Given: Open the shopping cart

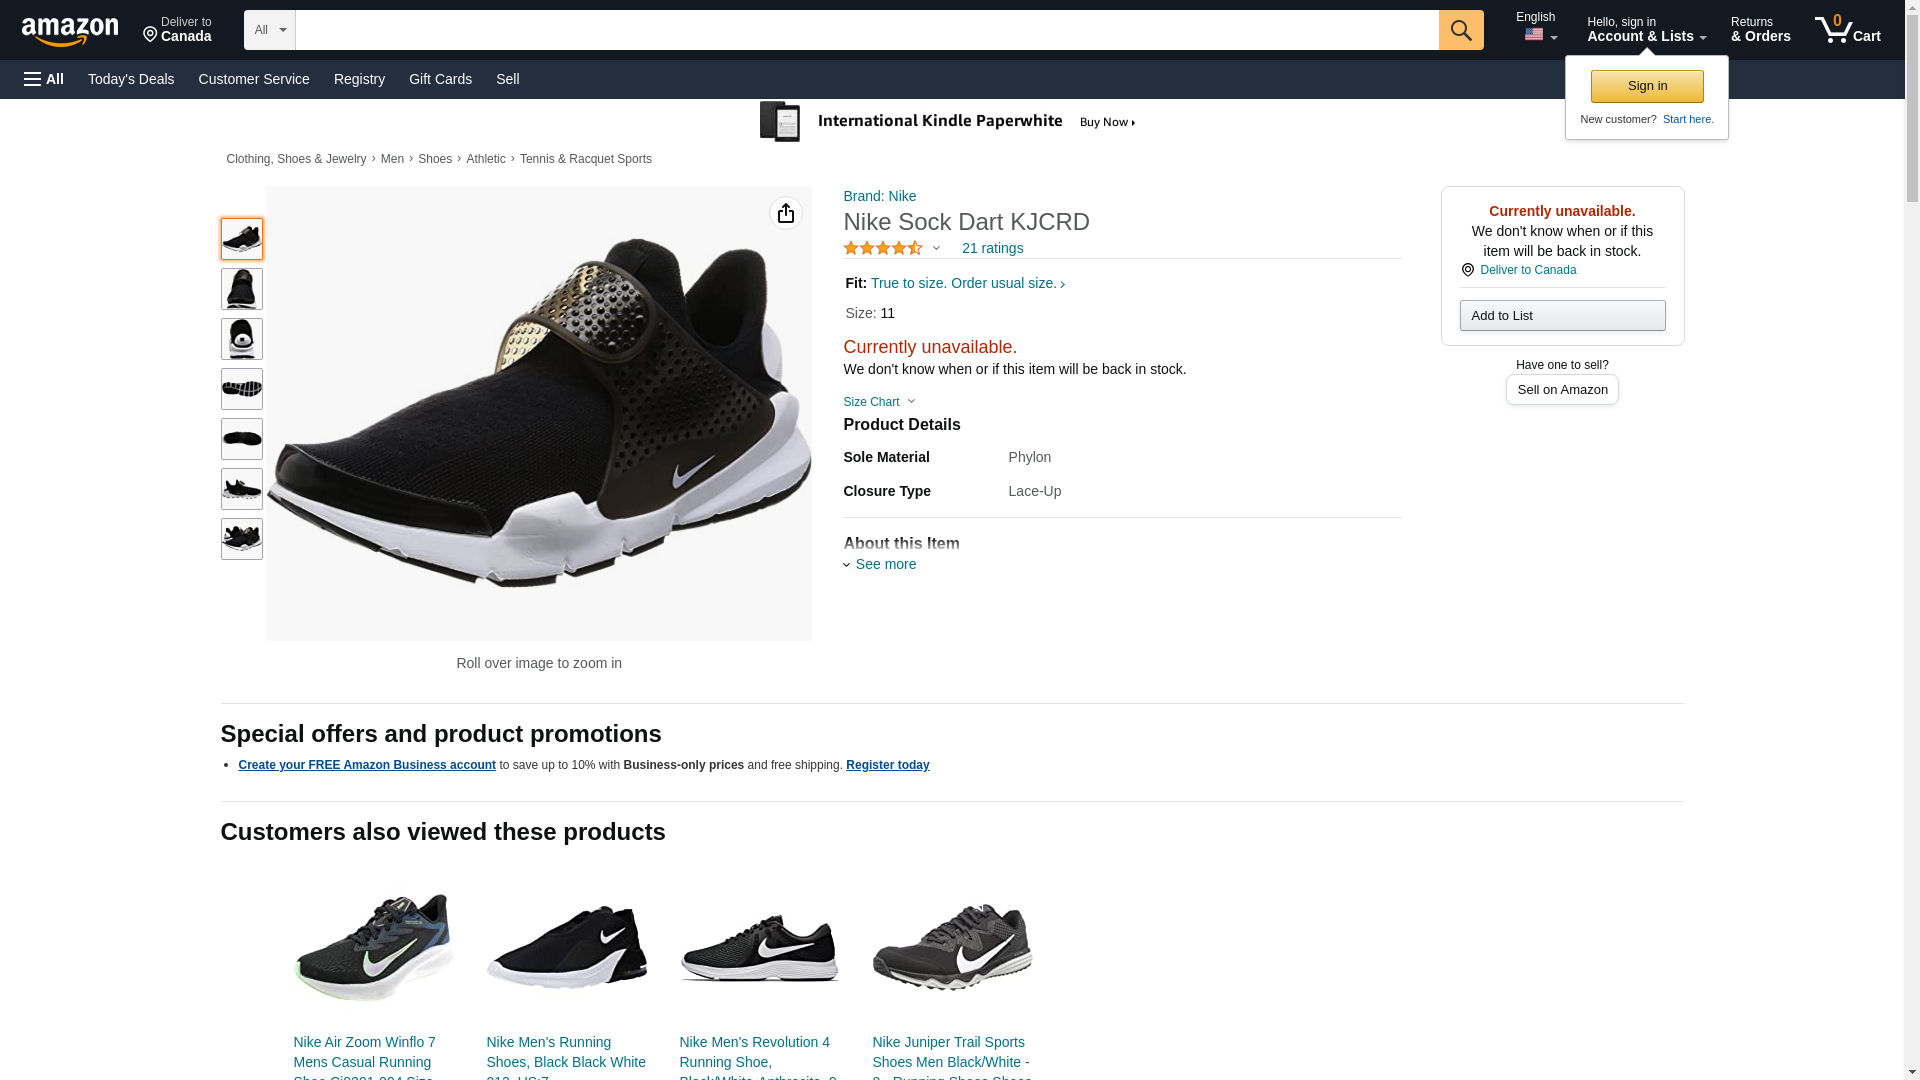Looking at the screenshot, I should point(1847,30).
